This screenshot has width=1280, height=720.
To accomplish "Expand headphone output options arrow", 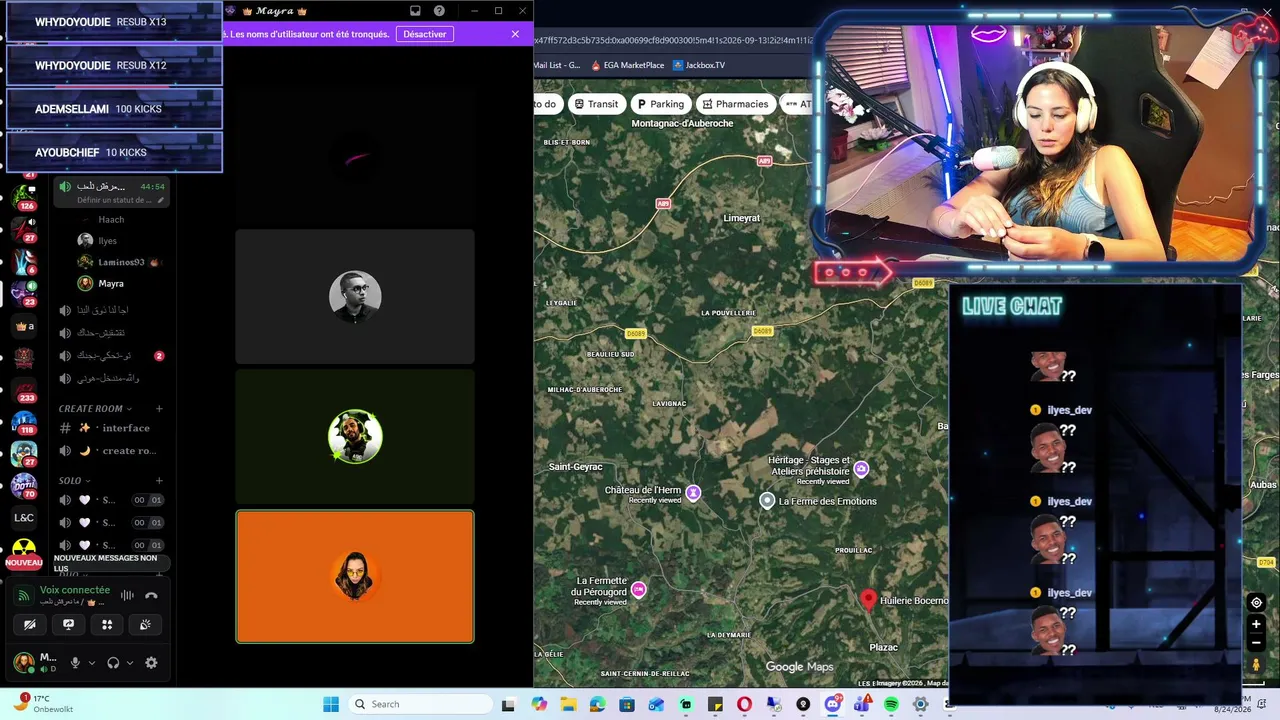I will (129, 662).
